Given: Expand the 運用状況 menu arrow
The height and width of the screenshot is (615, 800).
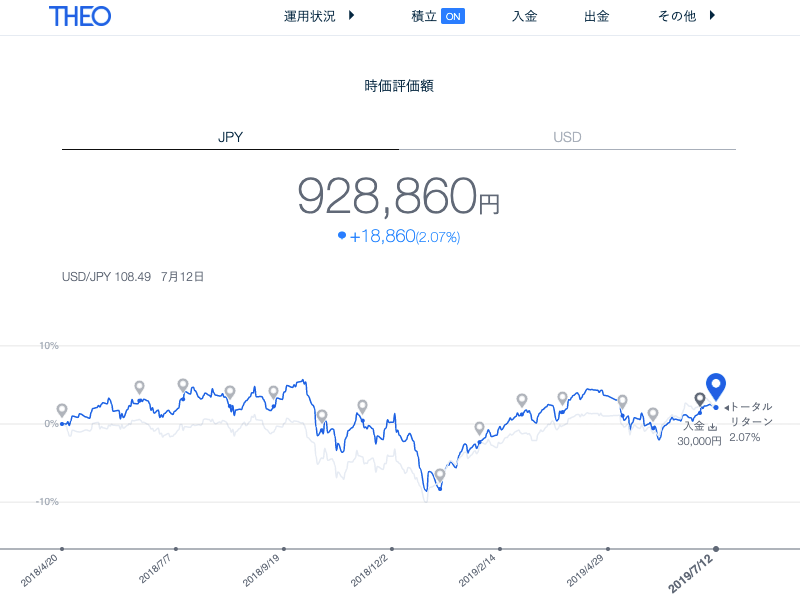Looking at the screenshot, I should tap(351, 16).
